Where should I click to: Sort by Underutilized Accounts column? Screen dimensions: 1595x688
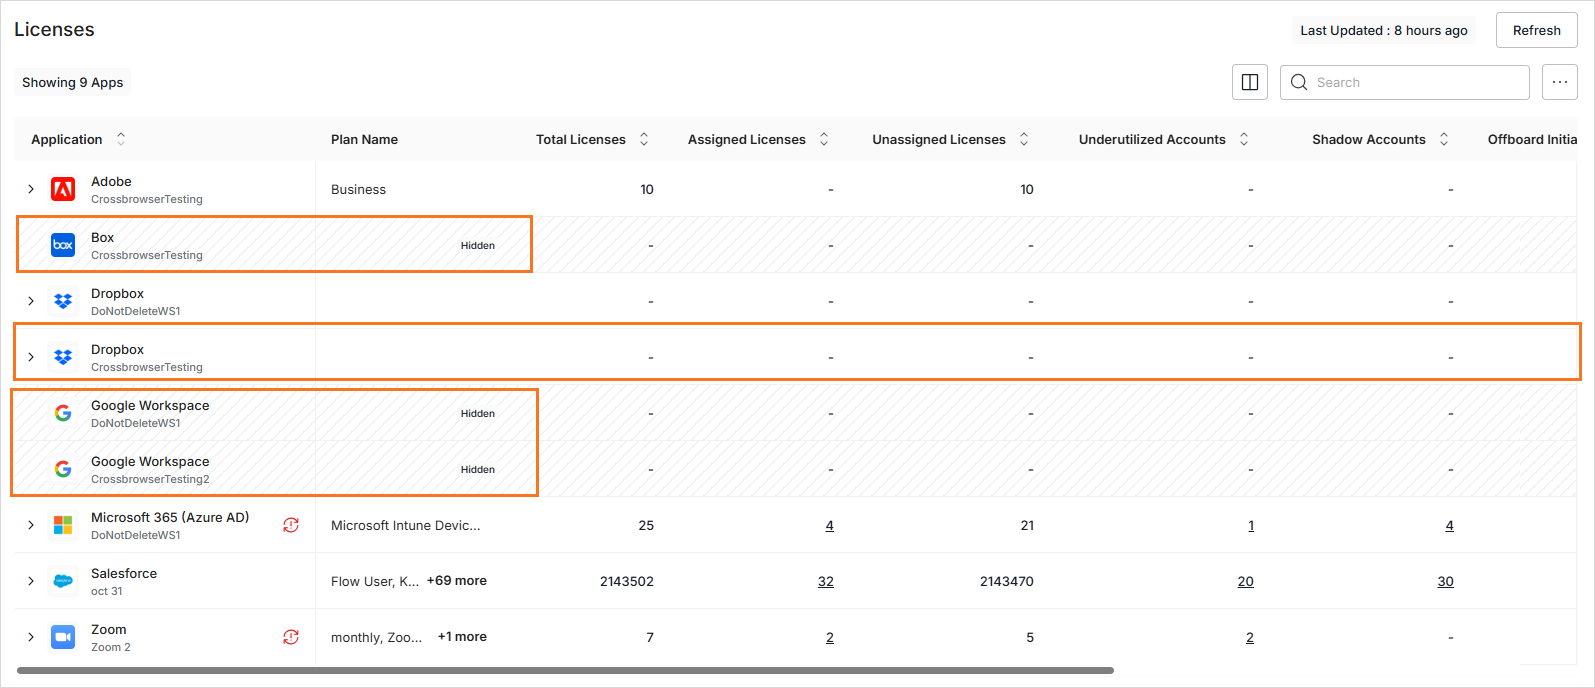1244,139
